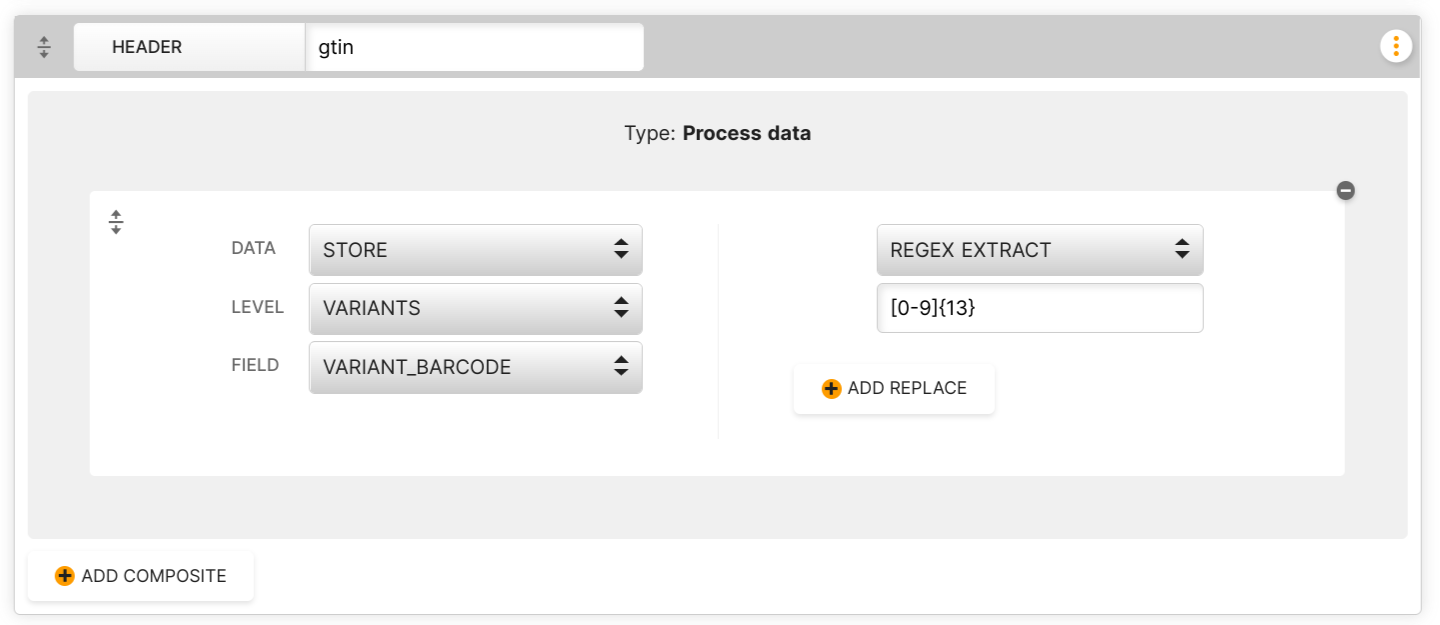Grab the reorder handle beside HEADER

pos(44,47)
